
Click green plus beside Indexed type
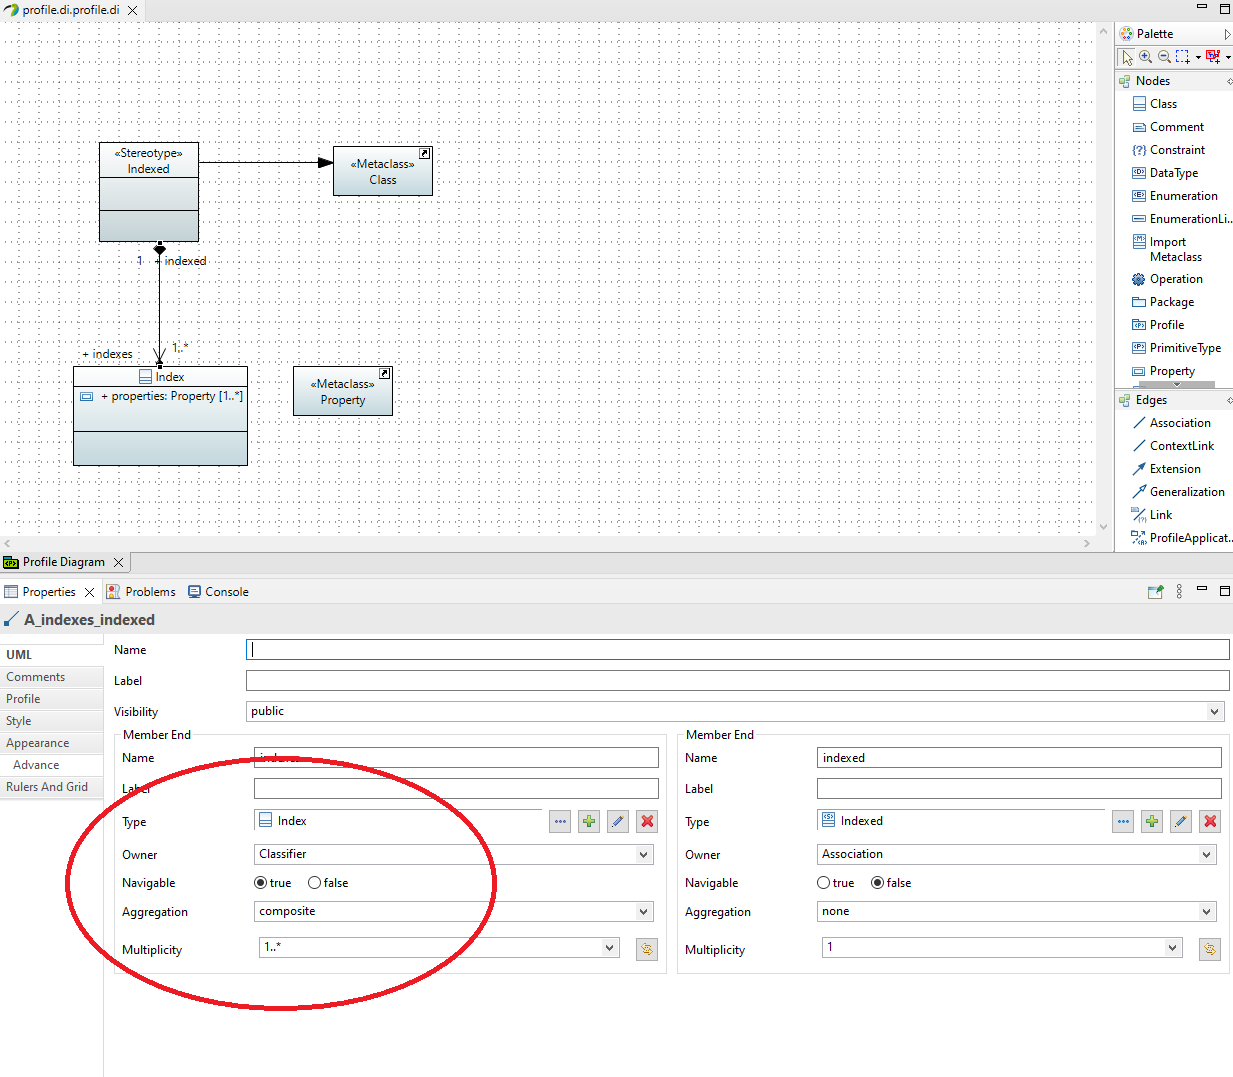(1152, 822)
